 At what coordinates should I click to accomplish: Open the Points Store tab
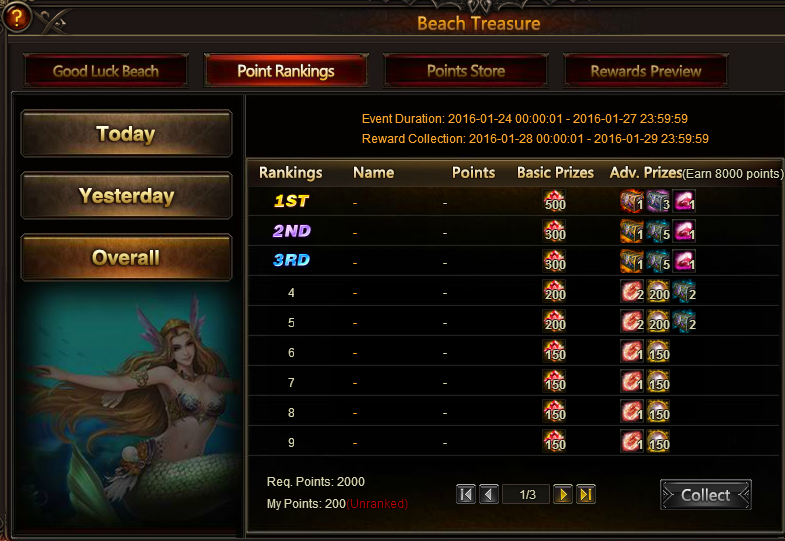[466, 71]
